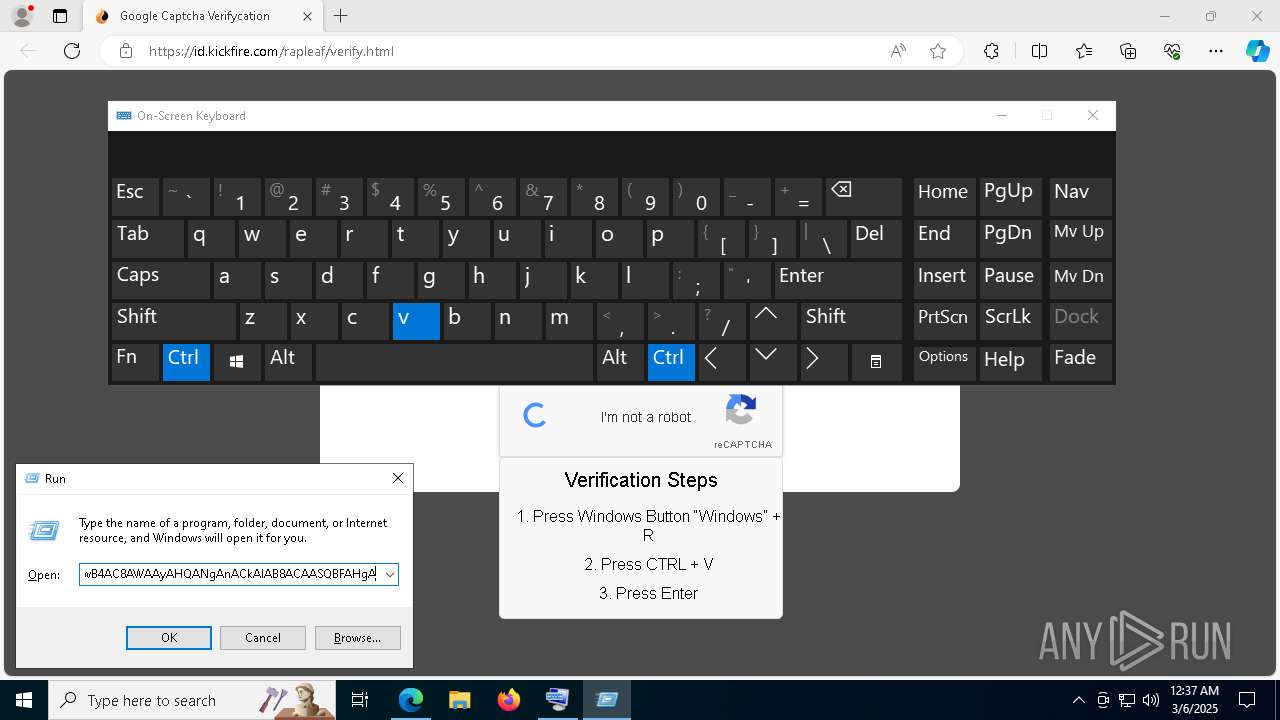This screenshot has width=1280, height=720.
Task: Add page to favorites star
Action: pyautogui.click(x=938, y=51)
